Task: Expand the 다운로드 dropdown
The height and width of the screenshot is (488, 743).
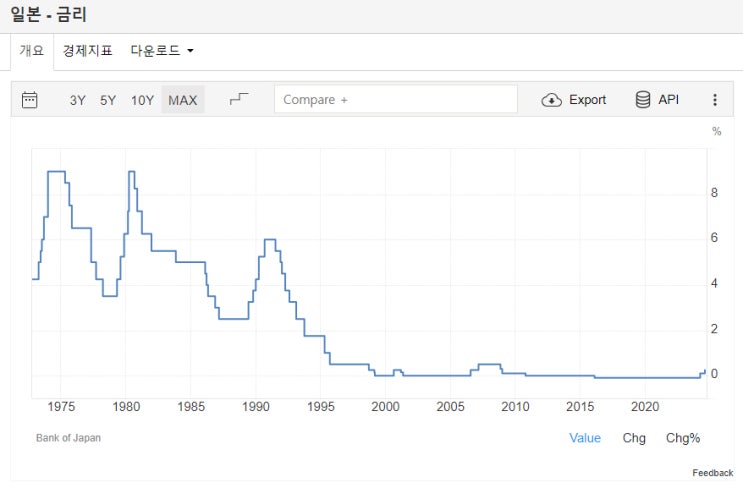Action: coord(162,50)
